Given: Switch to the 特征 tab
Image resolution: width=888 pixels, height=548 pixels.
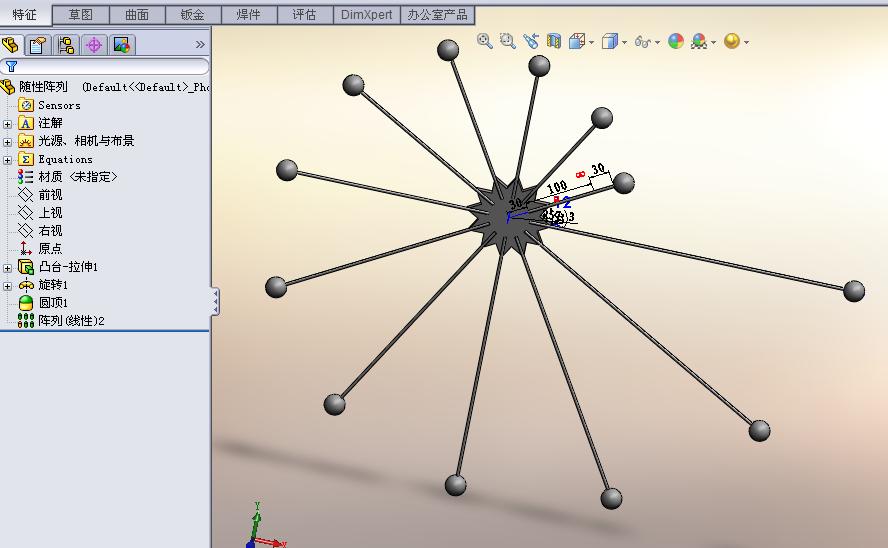Looking at the screenshot, I should [25, 14].
